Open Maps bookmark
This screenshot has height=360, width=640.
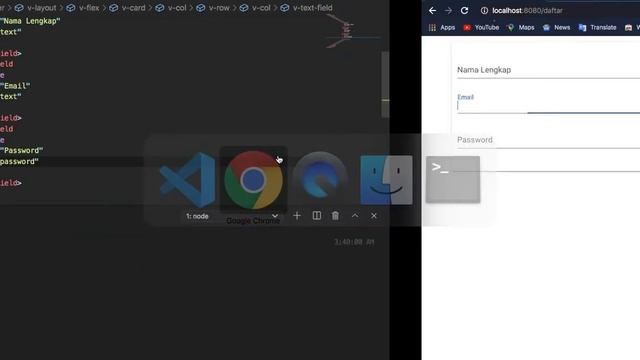(x=520, y=27)
